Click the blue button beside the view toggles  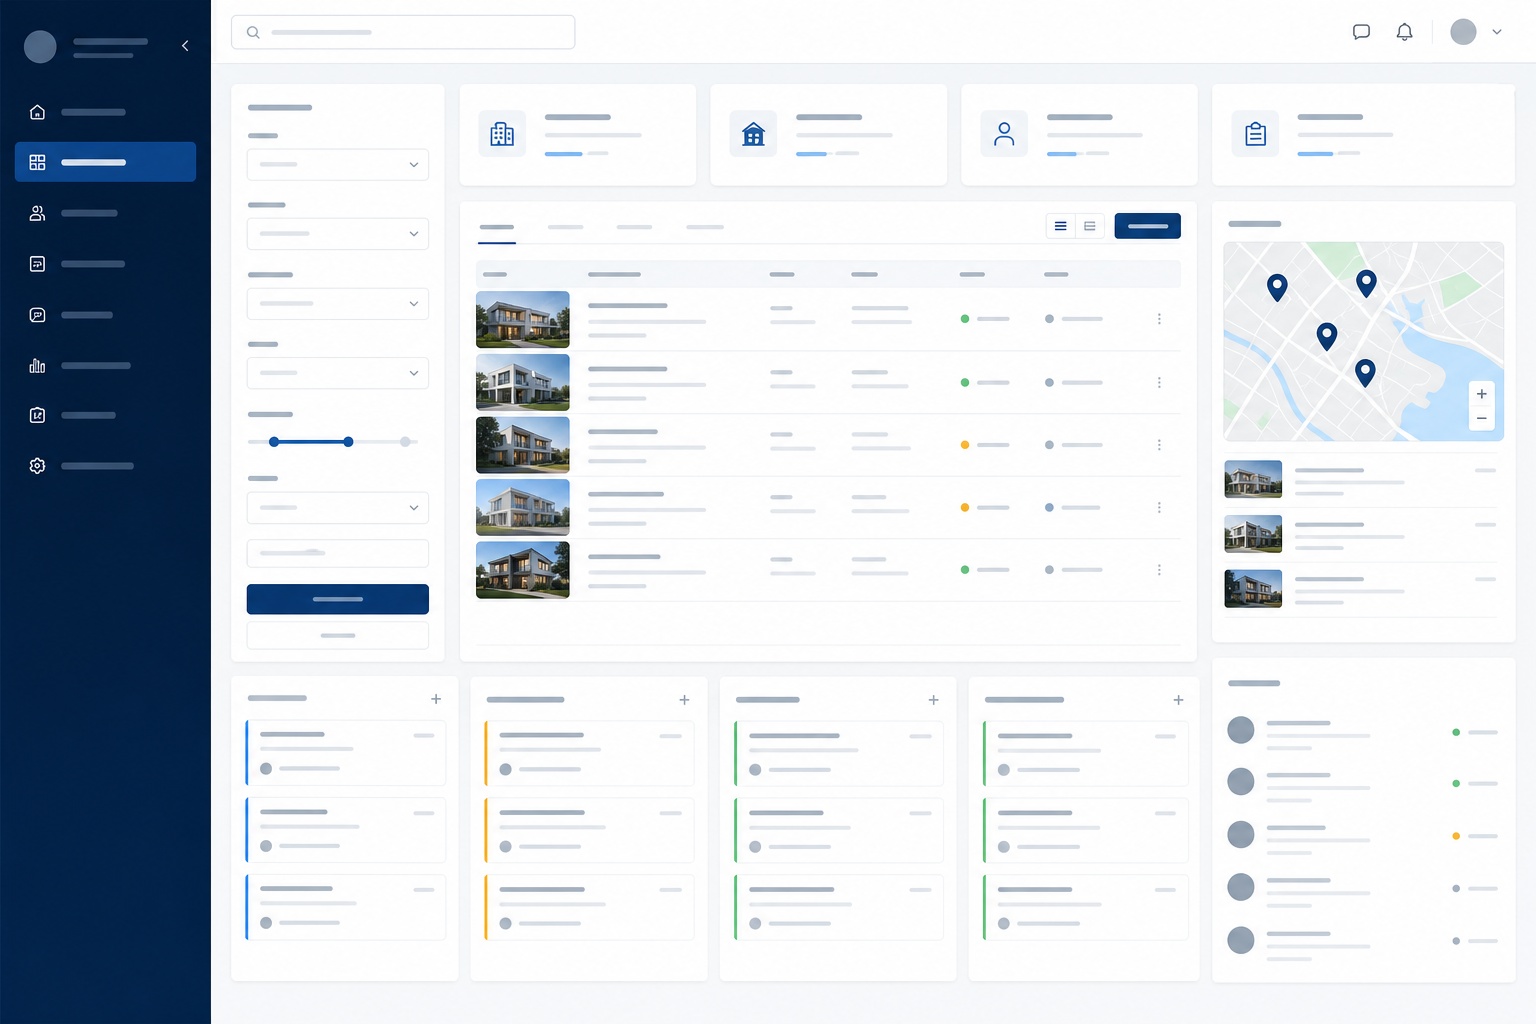pyautogui.click(x=1147, y=226)
